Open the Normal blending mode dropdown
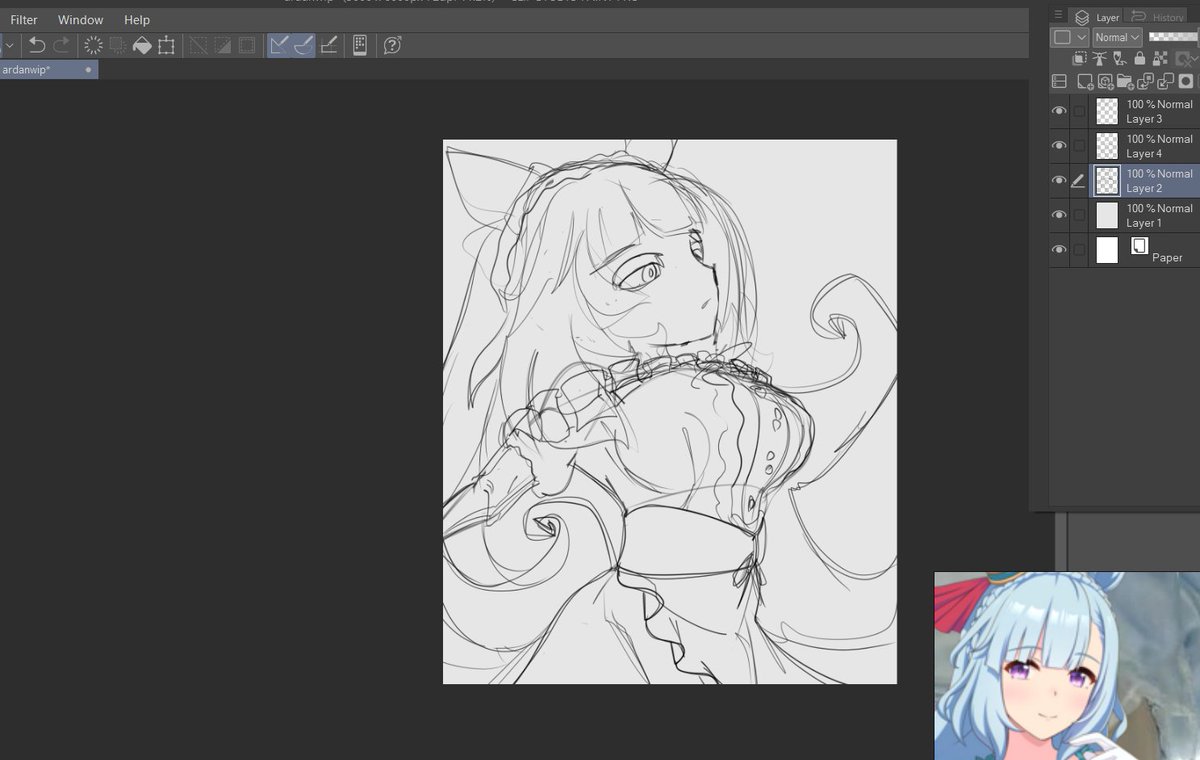 tap(1117, 37)
